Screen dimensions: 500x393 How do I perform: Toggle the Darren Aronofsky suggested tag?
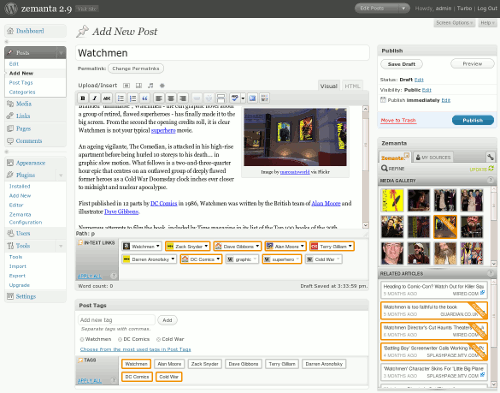324,364
